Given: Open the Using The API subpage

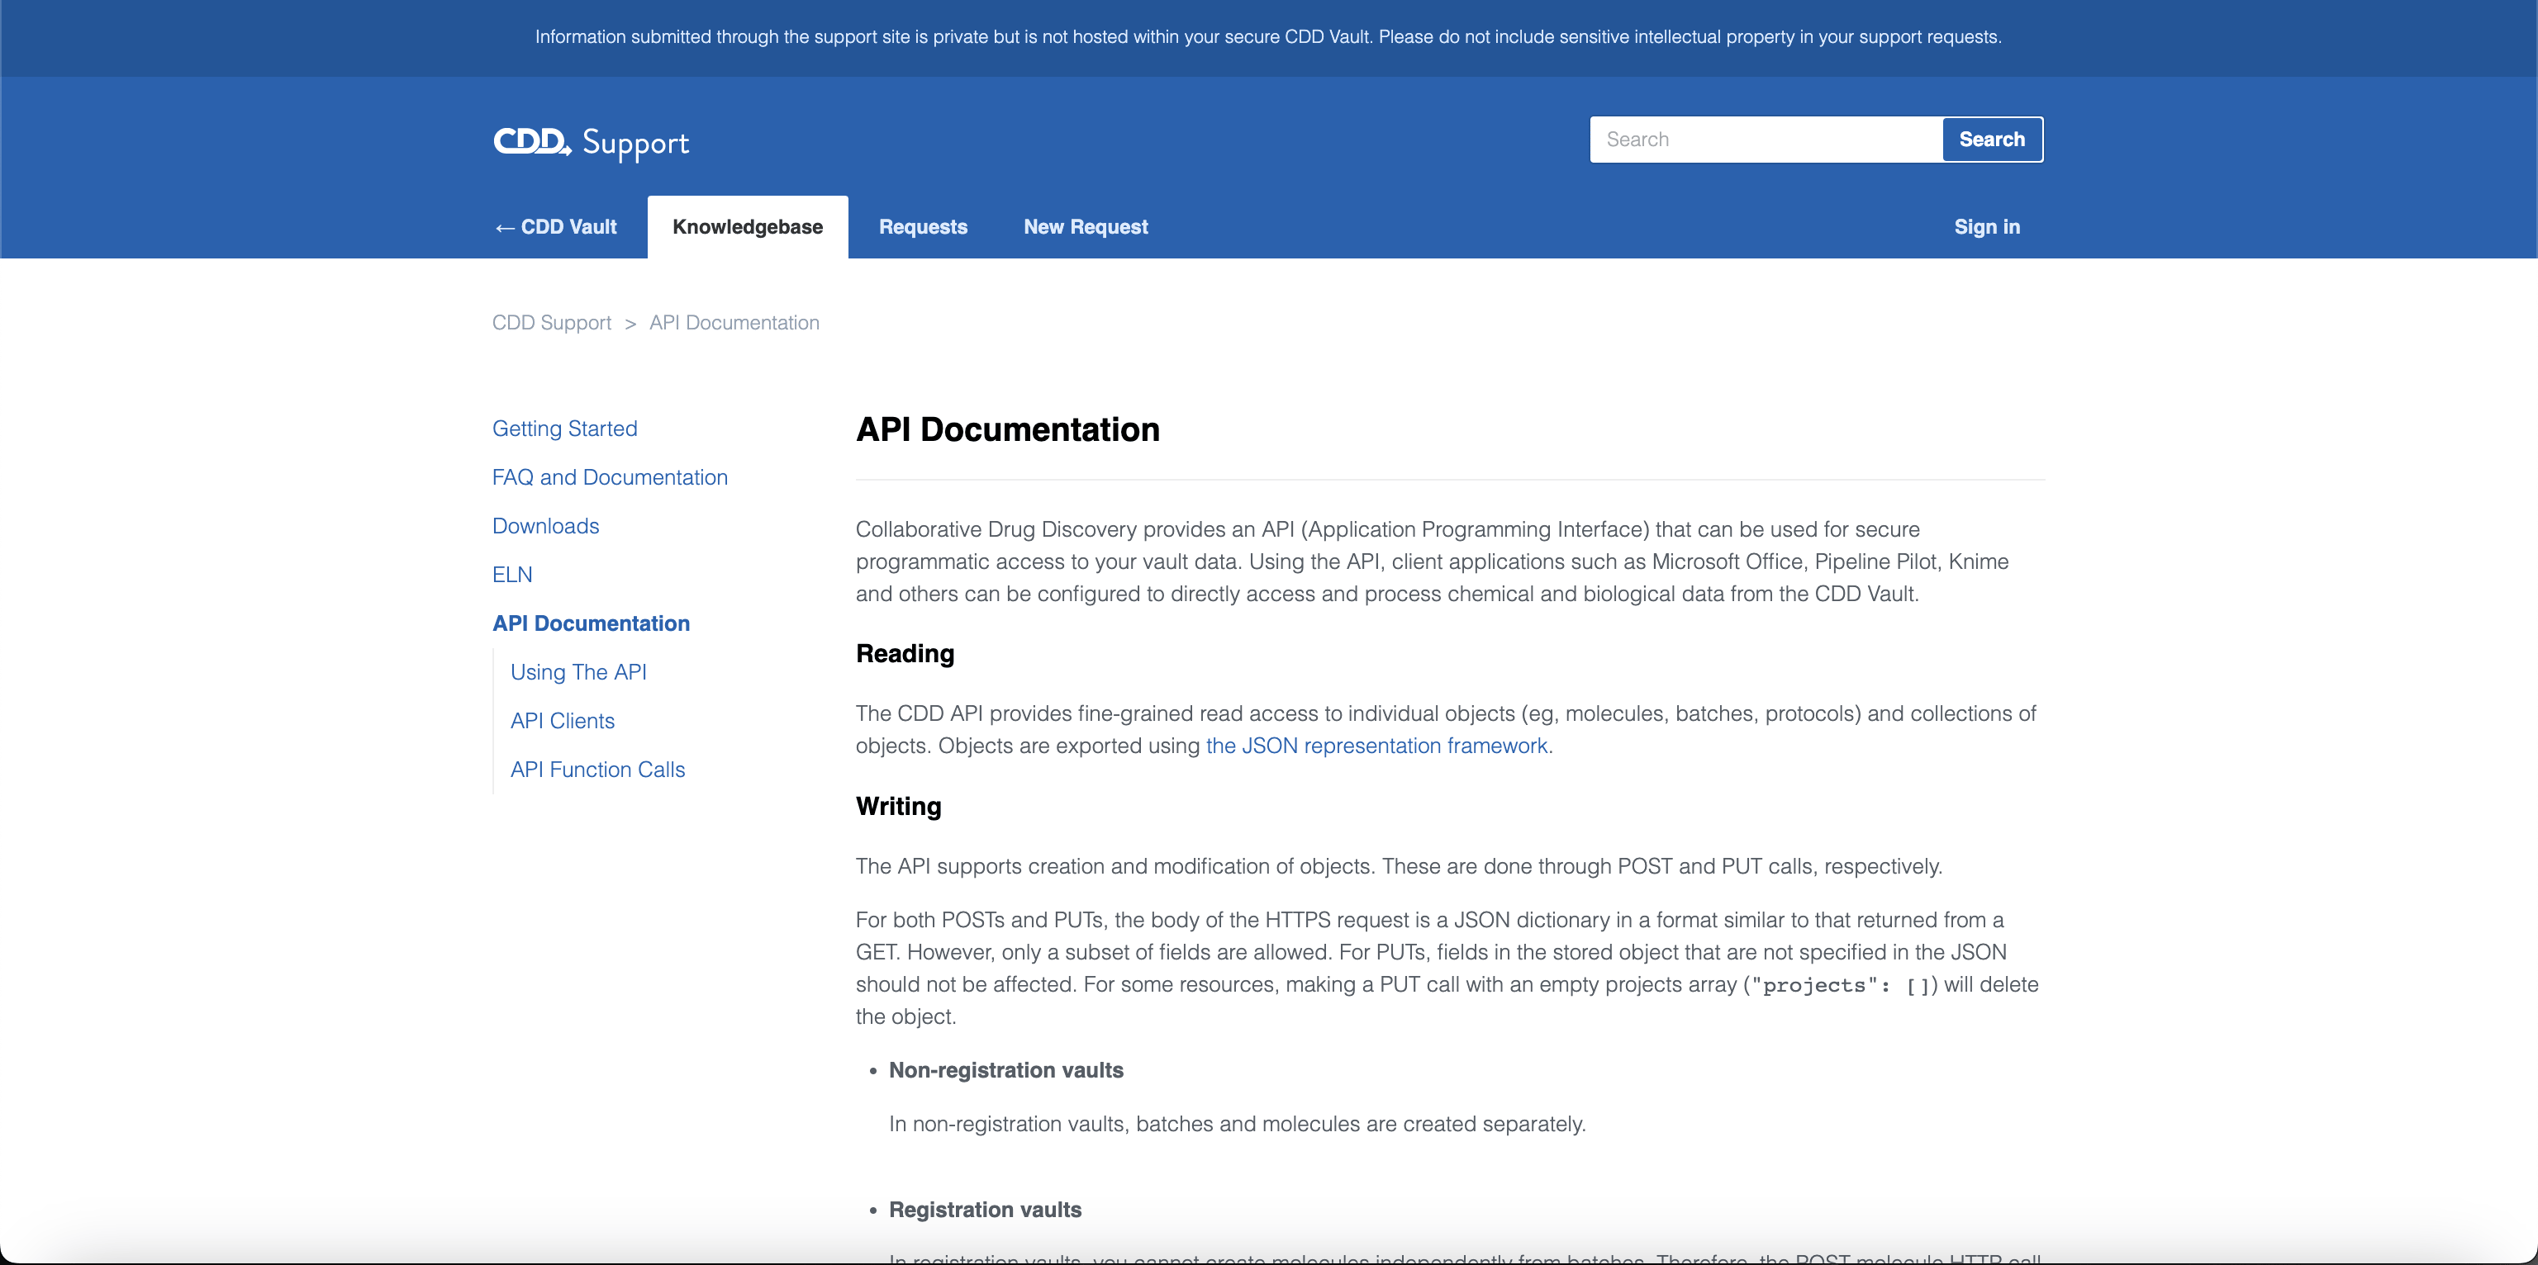Looking at the screenshot, I should point(578,671).
